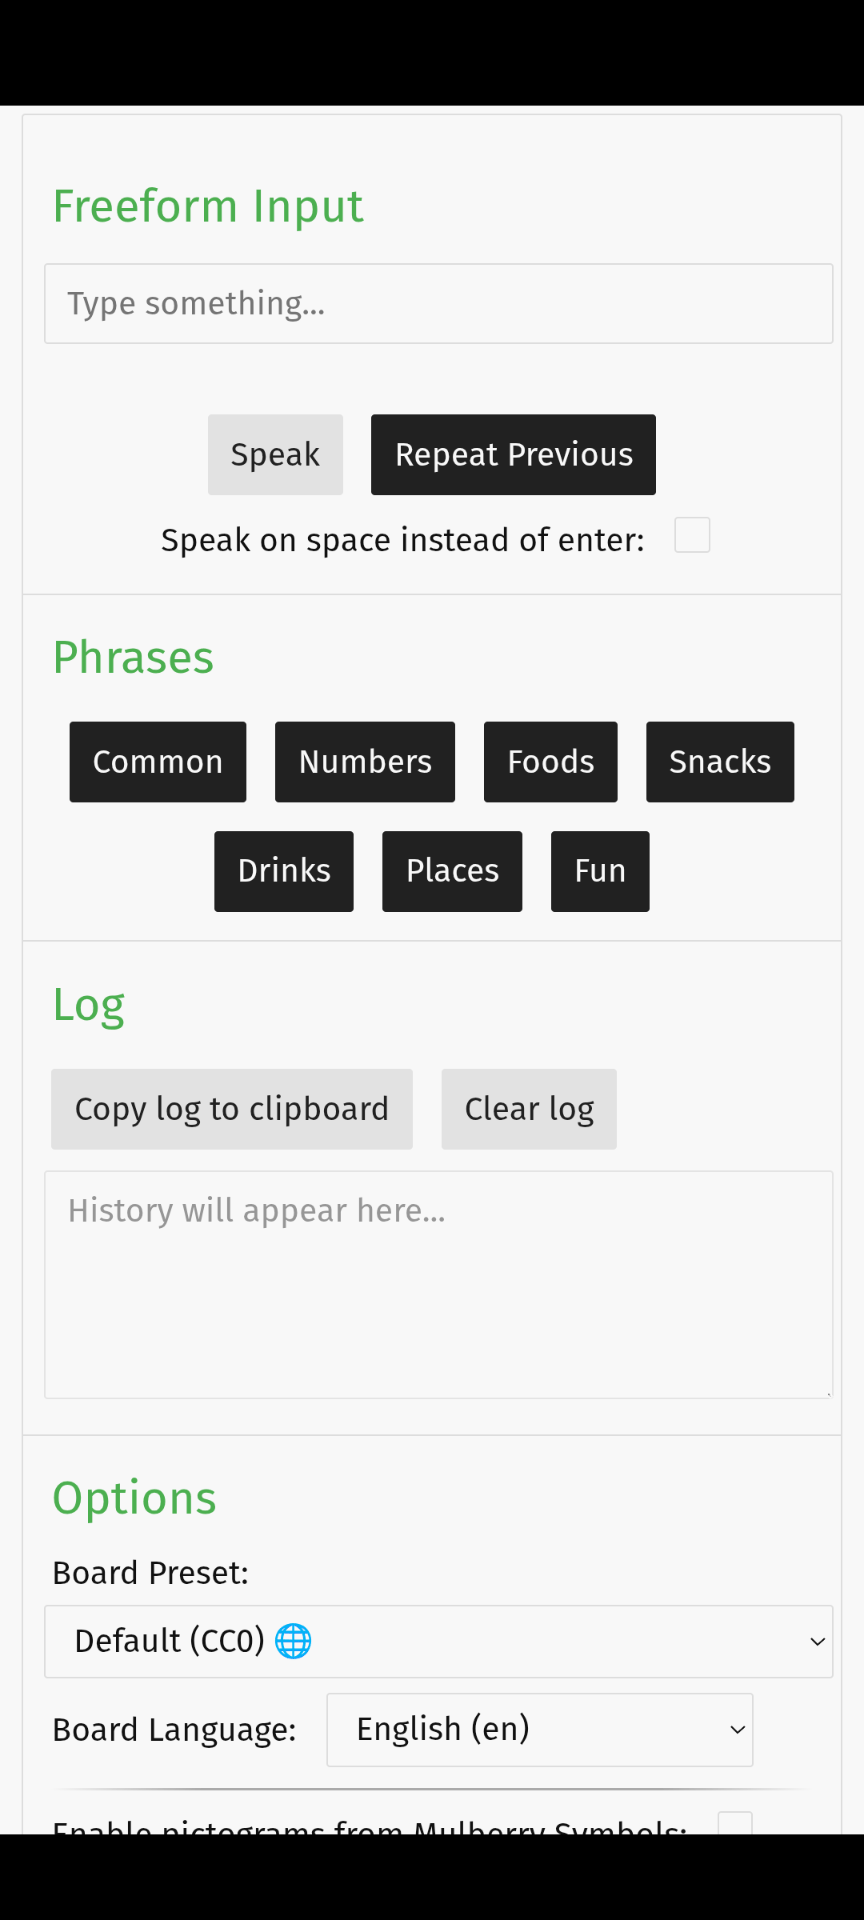Show the Places phrases
Screen dimensions: 864x1920
pos(452,871)
